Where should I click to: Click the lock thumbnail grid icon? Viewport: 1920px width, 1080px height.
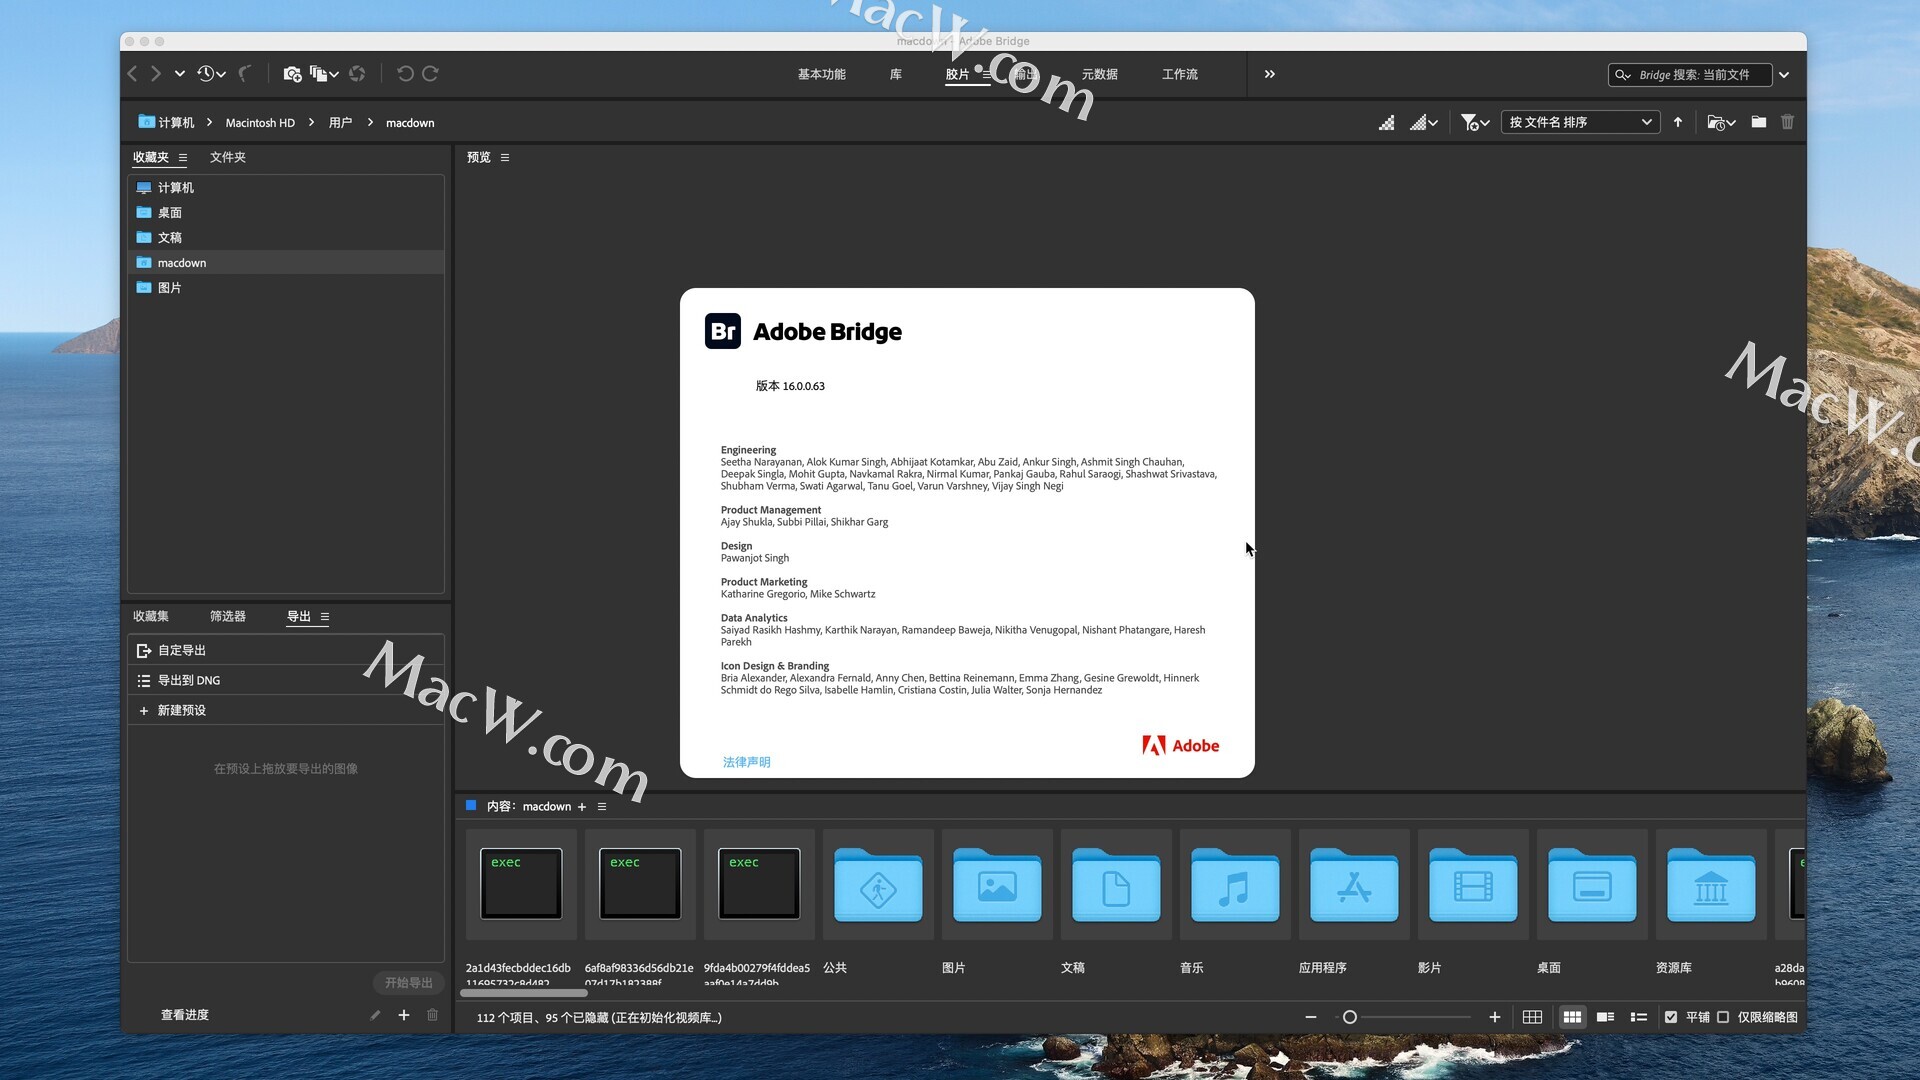(1532, 1017)
